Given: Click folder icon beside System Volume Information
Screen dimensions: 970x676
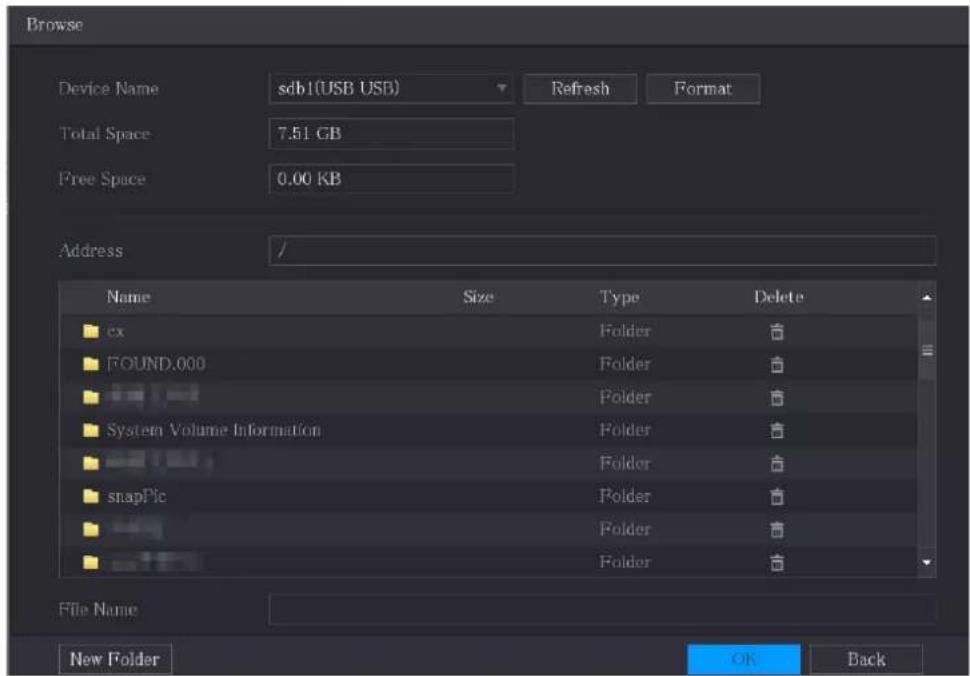Looking at the screenshot, I should click(91, 430).
